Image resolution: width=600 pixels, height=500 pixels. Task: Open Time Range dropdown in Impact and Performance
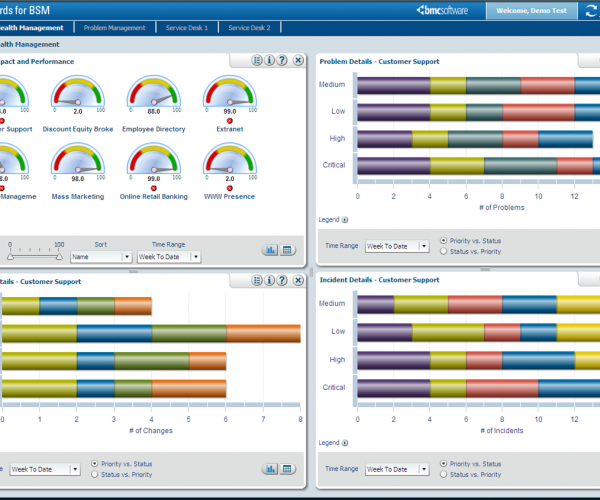(x=169, y=257)
